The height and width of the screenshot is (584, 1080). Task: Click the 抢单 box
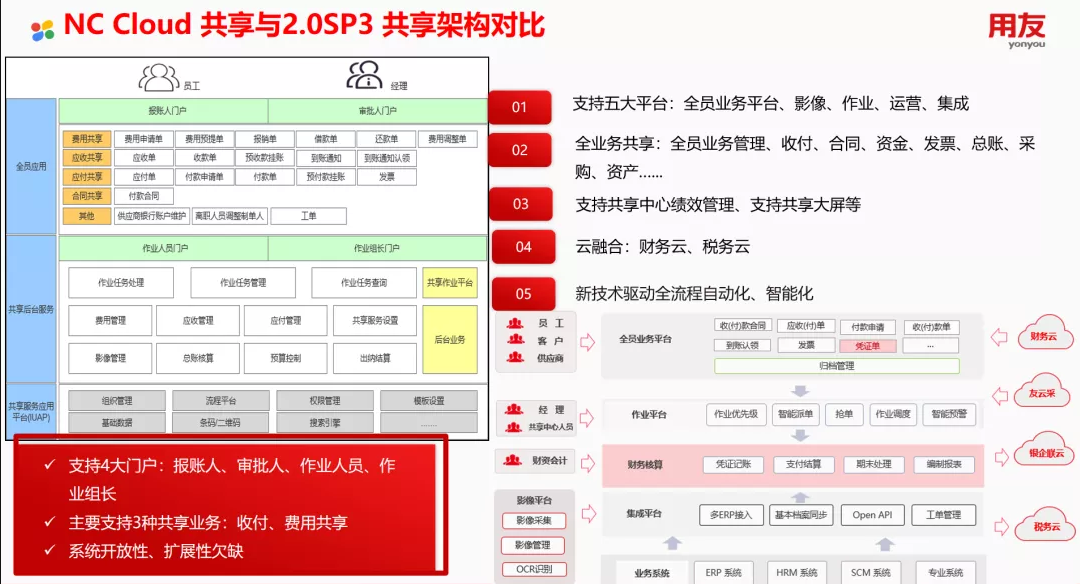[x=844, y=414]
